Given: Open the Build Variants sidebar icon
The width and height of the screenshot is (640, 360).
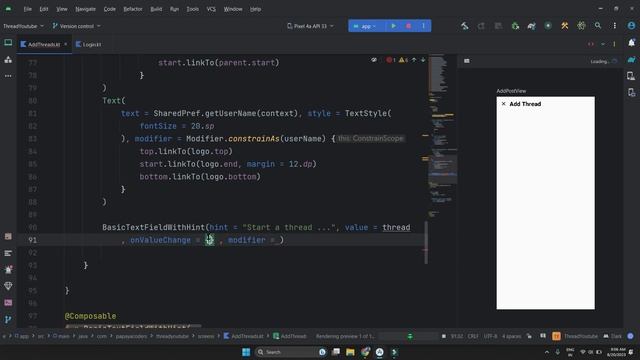Looking at the screenshot, I should pyautogui.click(x=8, y=236).
